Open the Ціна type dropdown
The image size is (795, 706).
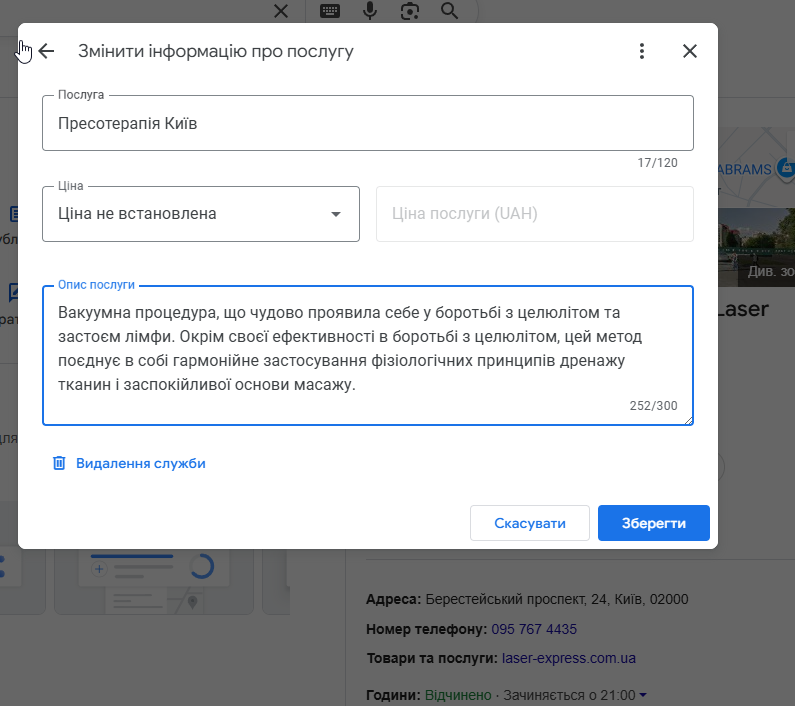(201, 214)
